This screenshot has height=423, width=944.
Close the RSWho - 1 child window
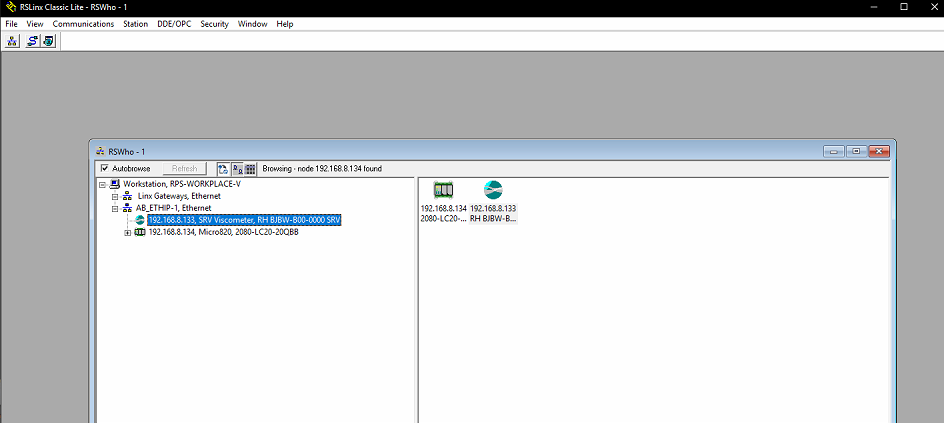pyautogui.click(x=879, y=151)
